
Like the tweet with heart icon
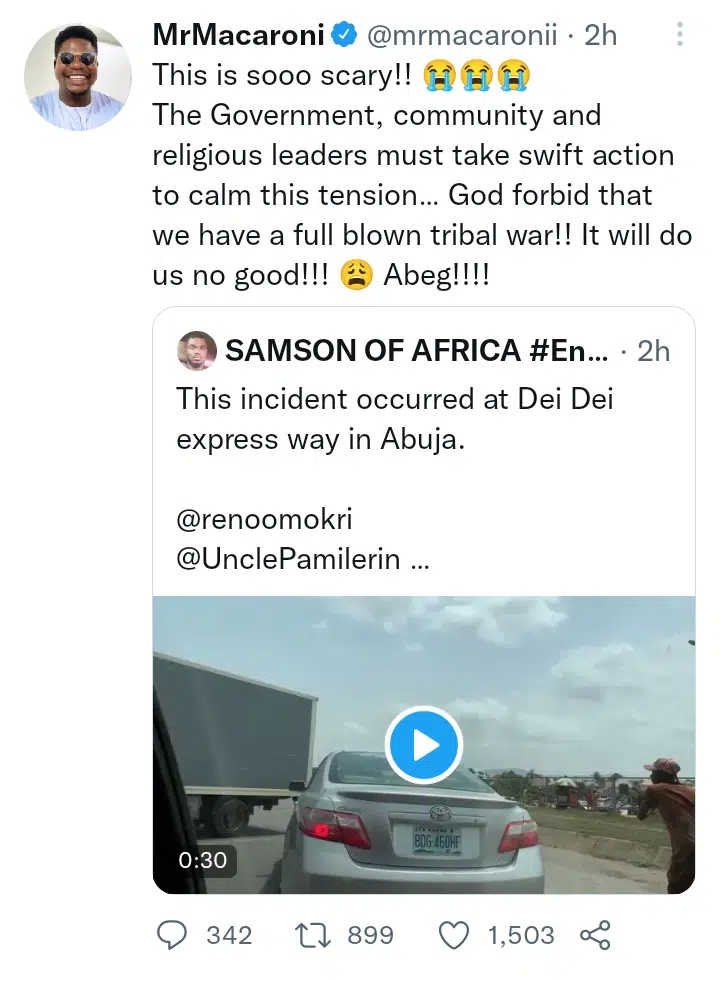[x=455, y=935]
